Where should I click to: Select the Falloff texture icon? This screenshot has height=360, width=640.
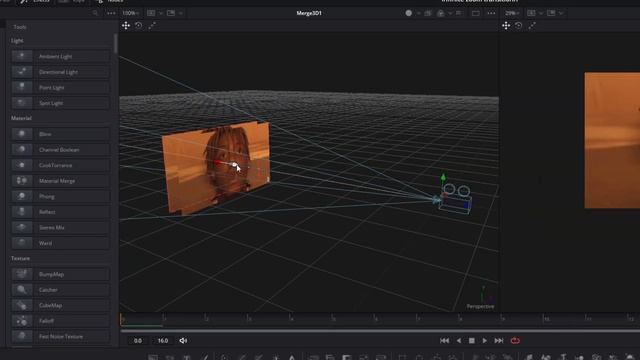coord(22,321)
